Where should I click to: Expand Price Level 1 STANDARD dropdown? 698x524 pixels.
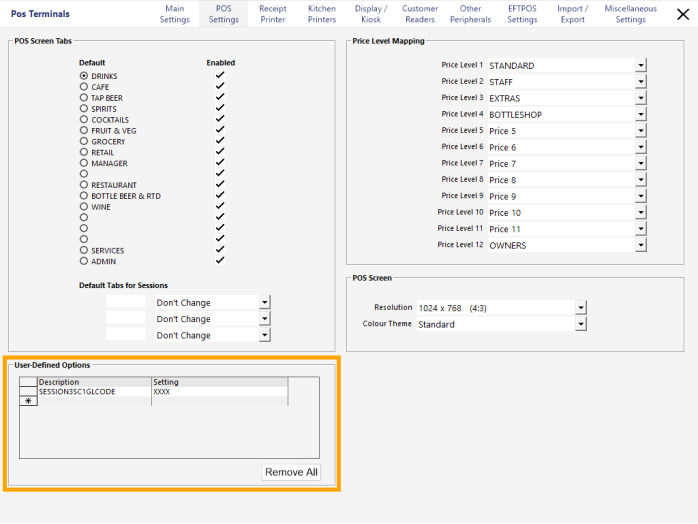pyautogui.click(x=641, y=65)
